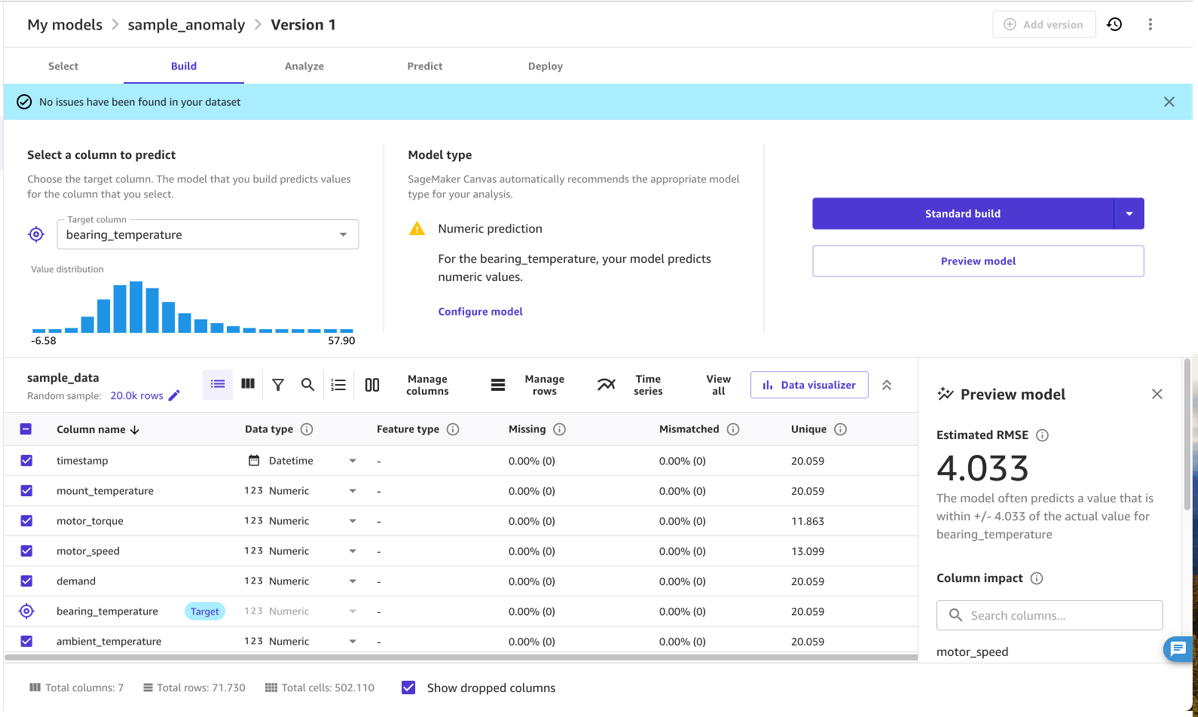Click the tallest bar in value distribution
This screenshot has width=1198, height=717.
[136, 307]
